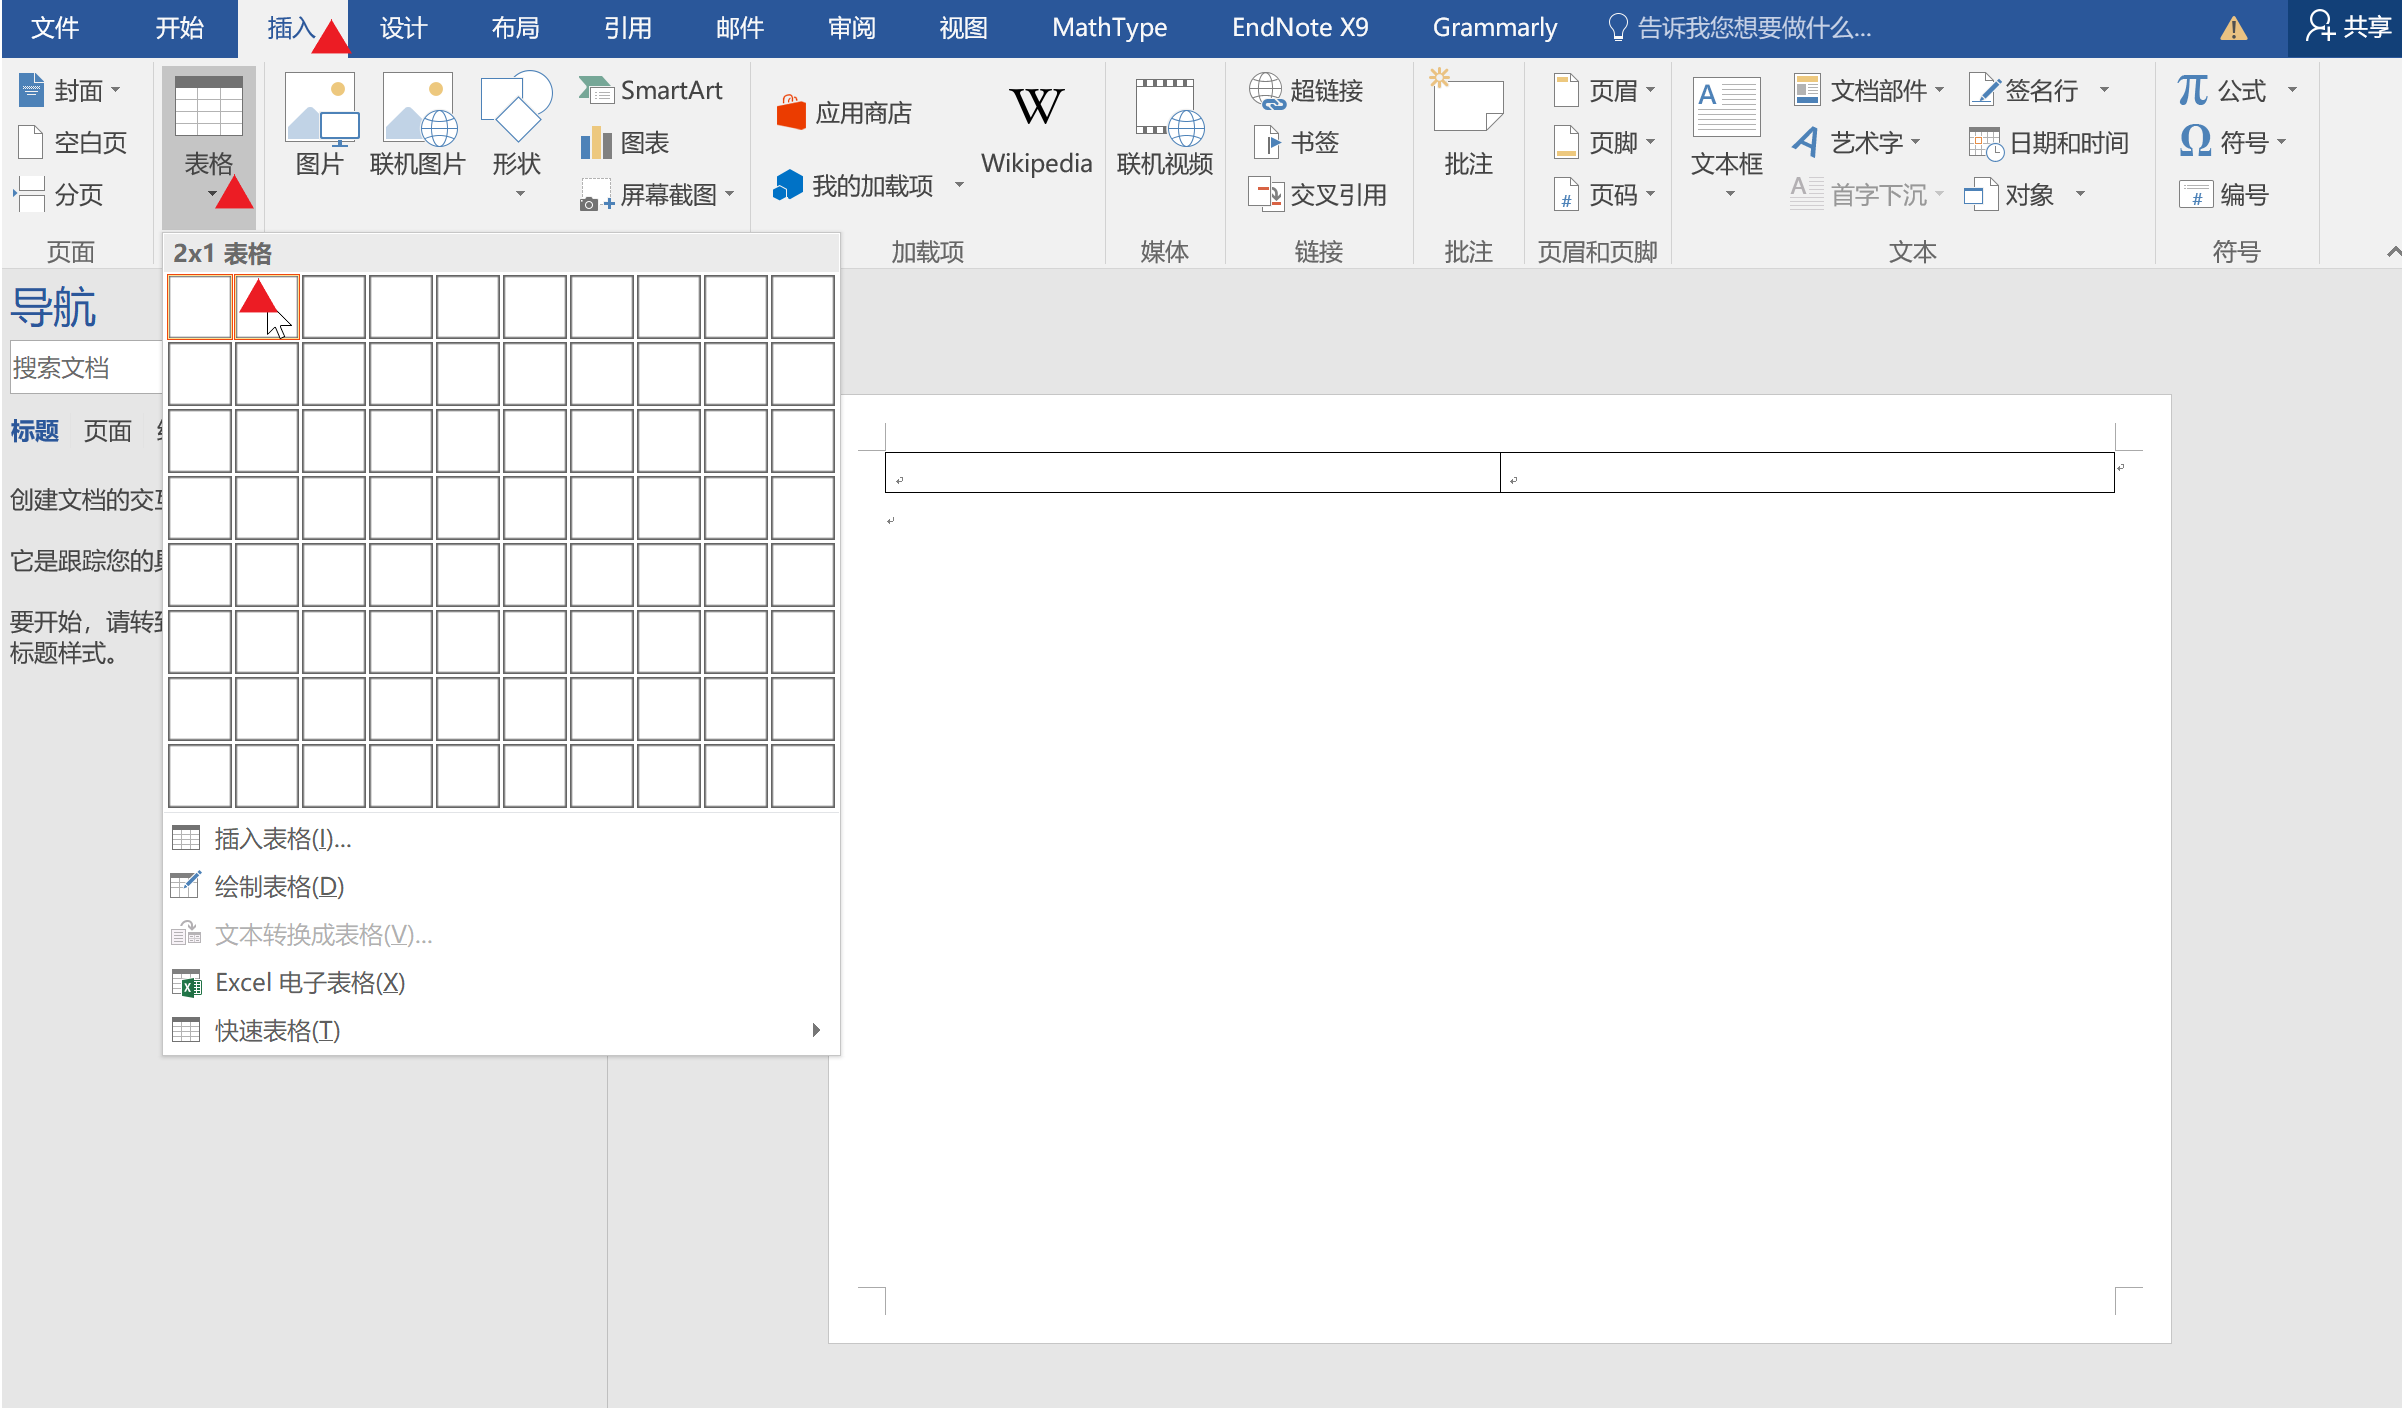Click the Tell Me (告诉我您想要做什么) box

coord(1740,28)
